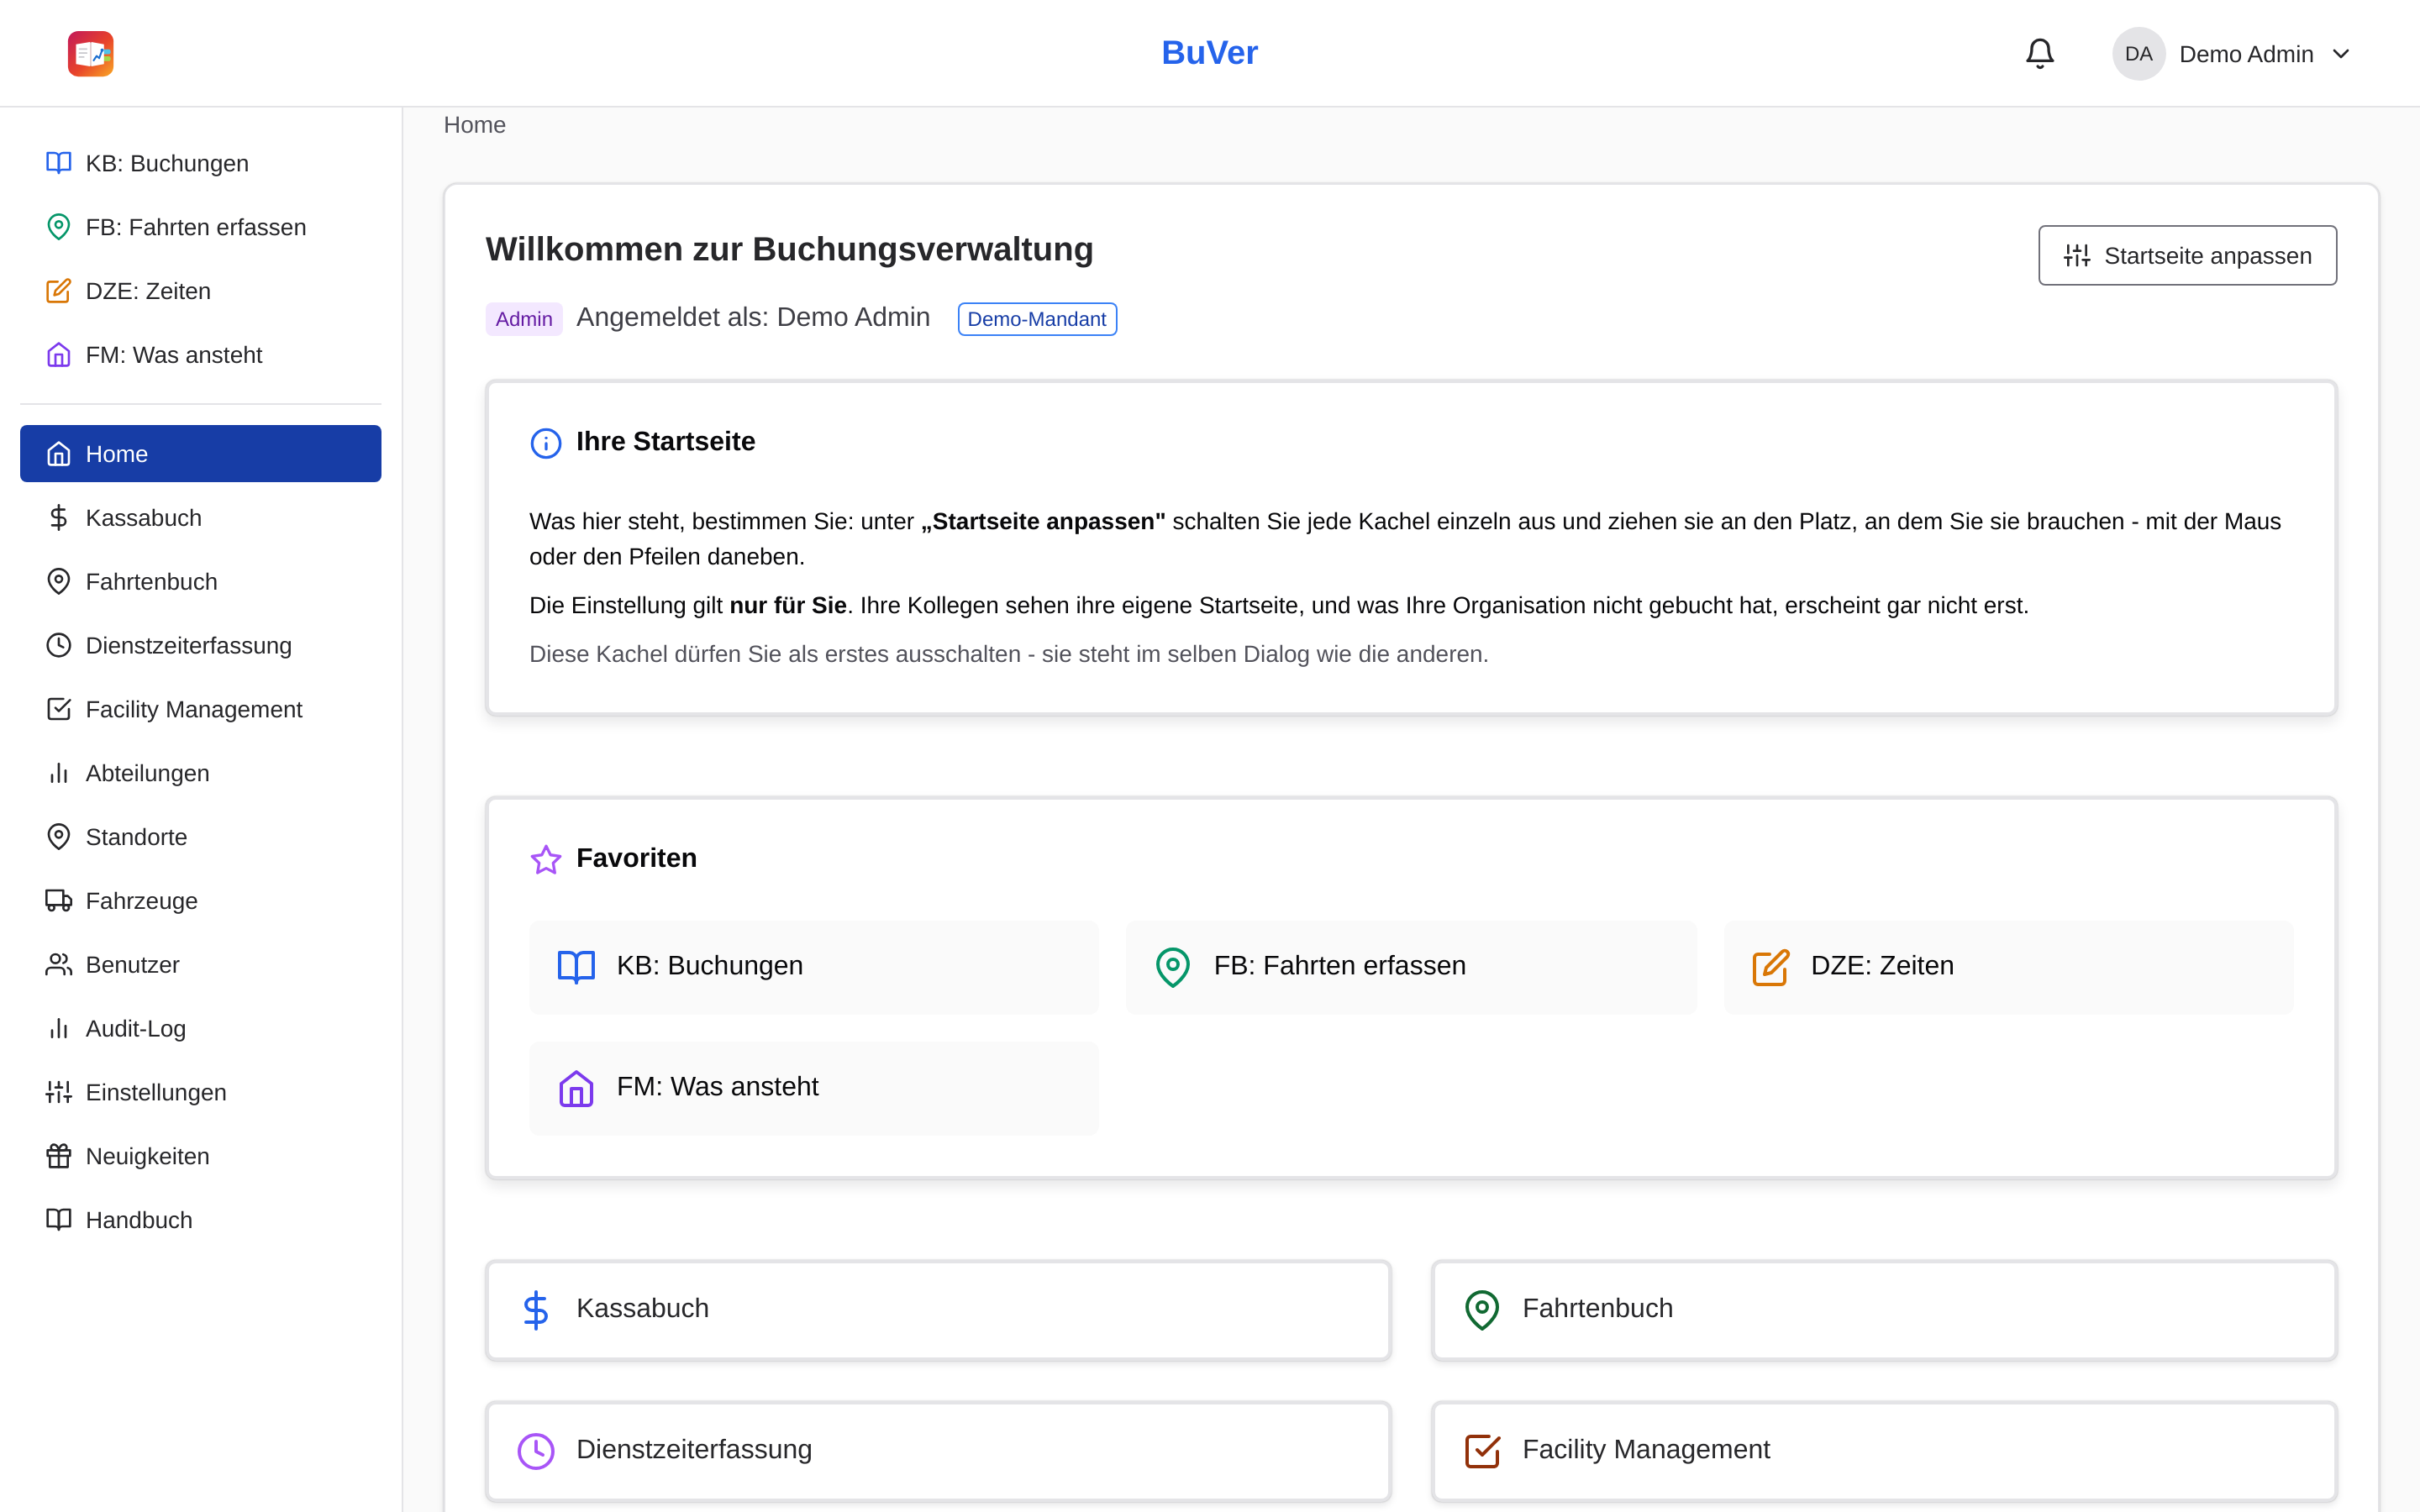Click the Willkommen zur Buchungsverwaltung heading
The image size is (2420, 1512).
pyautogui.click(x=789, y=249)
